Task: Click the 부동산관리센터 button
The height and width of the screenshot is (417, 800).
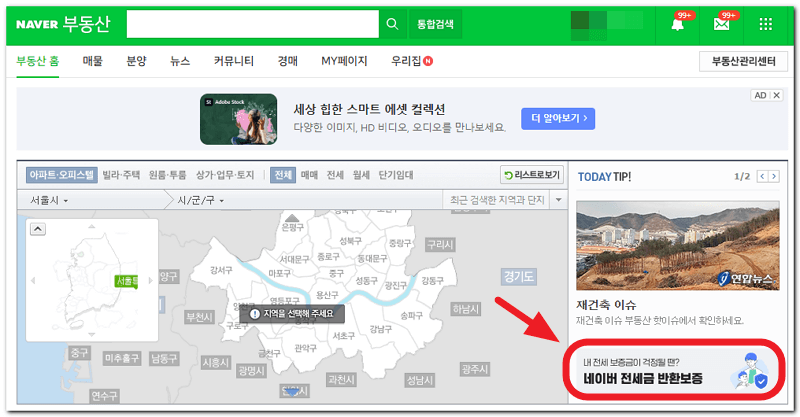Action: 743,61
